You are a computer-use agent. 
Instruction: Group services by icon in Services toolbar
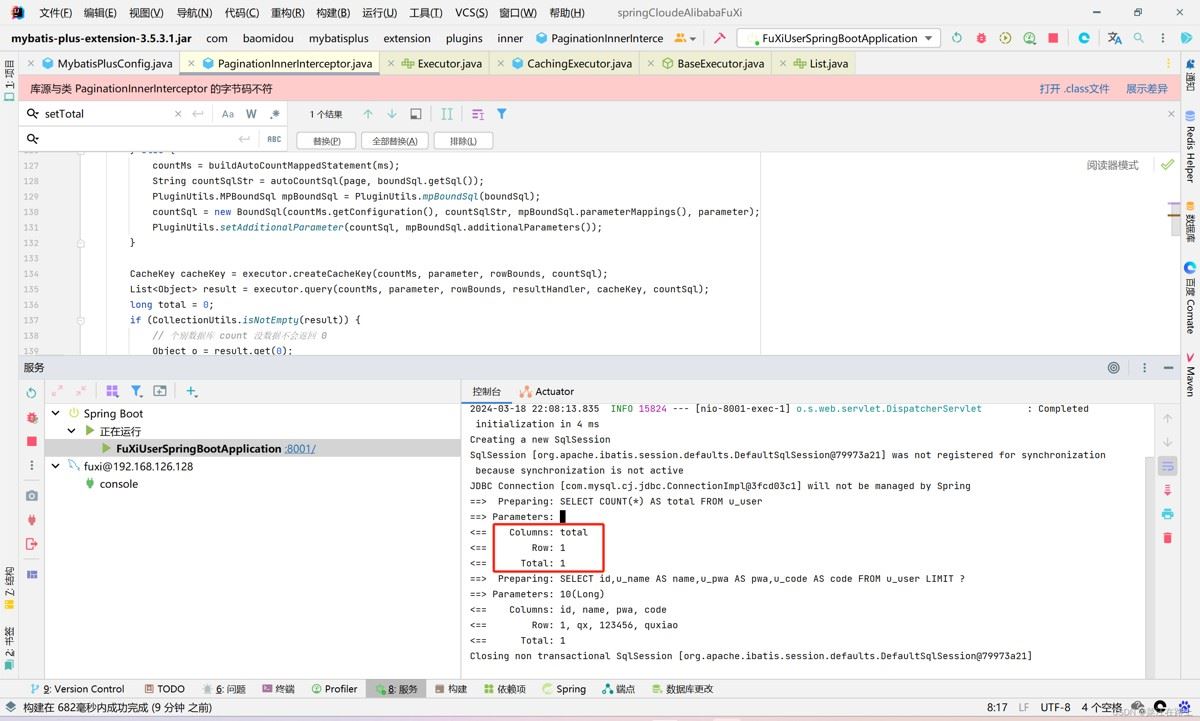point(112,392)
